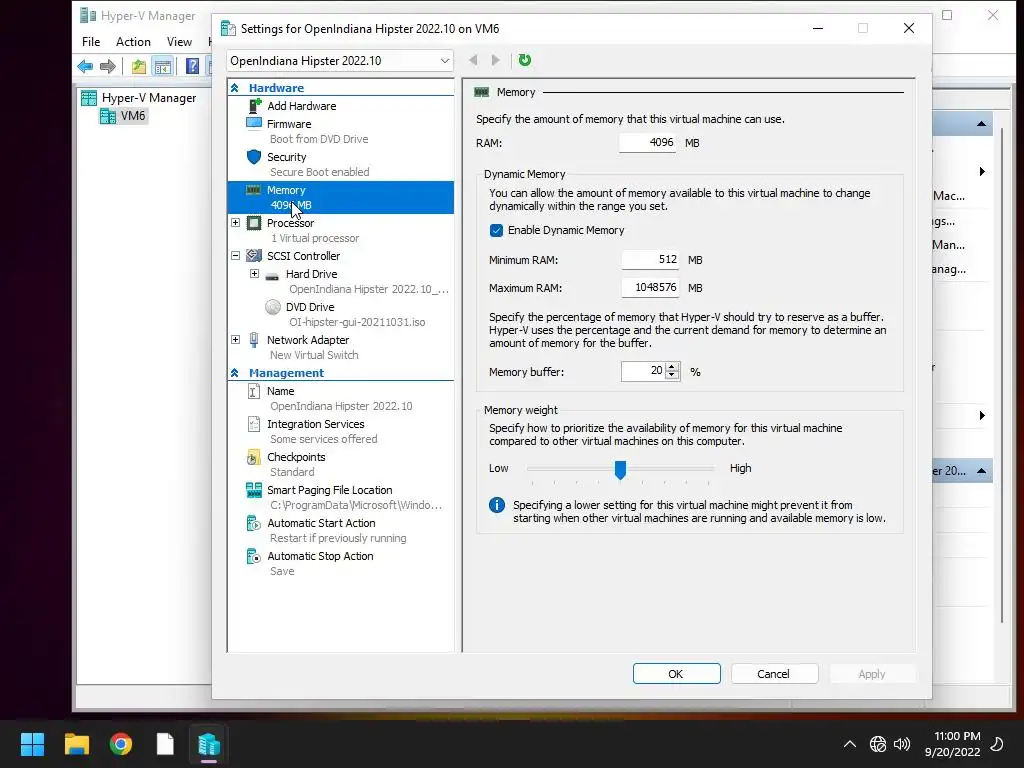Open the Action menu
The width and height of the screenshot is (1024, 768).
[x=133, y=42]
